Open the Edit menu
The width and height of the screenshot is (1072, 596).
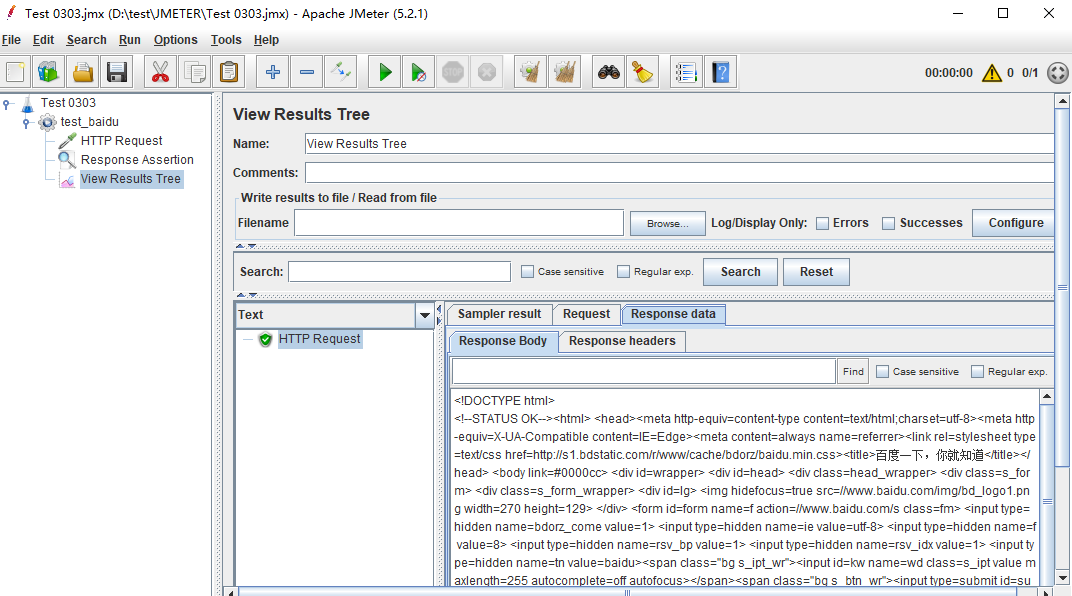coord(43,40)
